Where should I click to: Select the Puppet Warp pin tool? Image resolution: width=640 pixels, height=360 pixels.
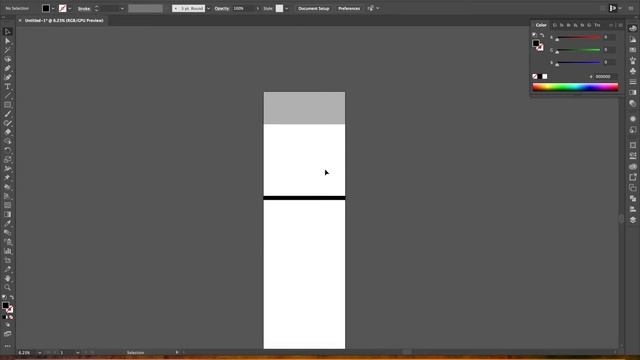[7, 178]
